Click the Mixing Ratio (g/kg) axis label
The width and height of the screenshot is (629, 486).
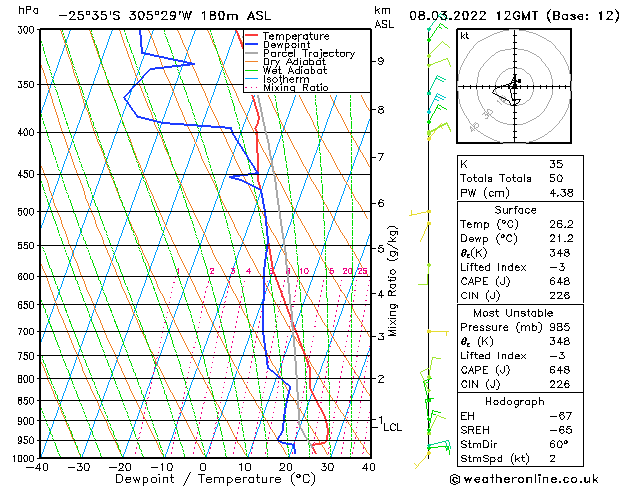coord(393,281)
